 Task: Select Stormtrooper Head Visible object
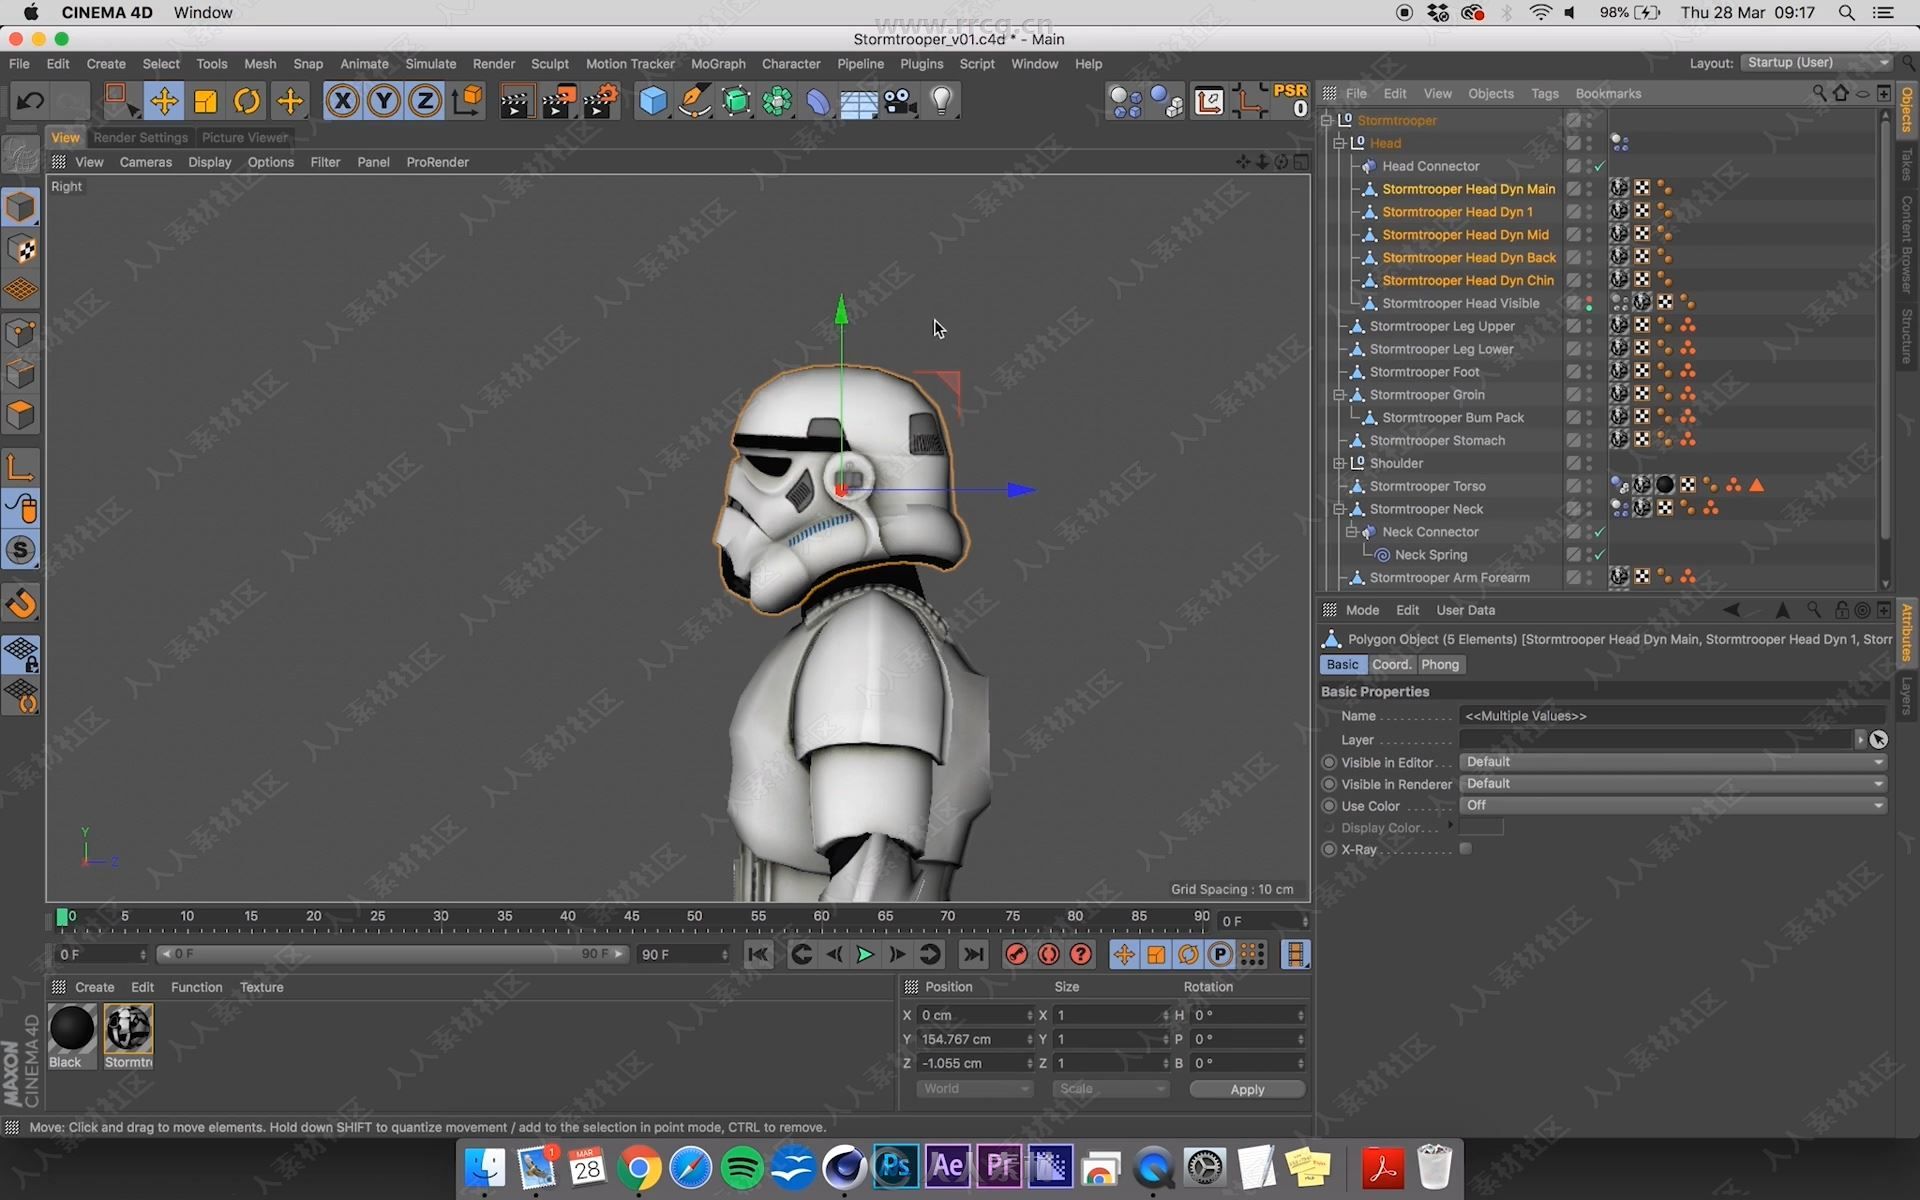(1460, 303)
